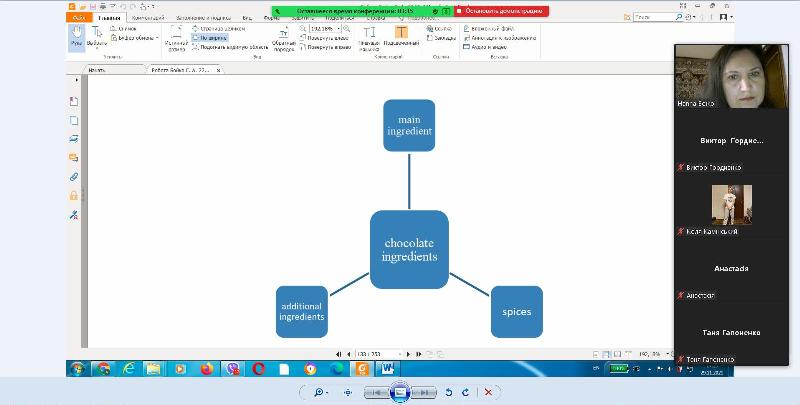Open Google Chrome from the taskbar
Screen dimensions: 800x405
[104, 368]
